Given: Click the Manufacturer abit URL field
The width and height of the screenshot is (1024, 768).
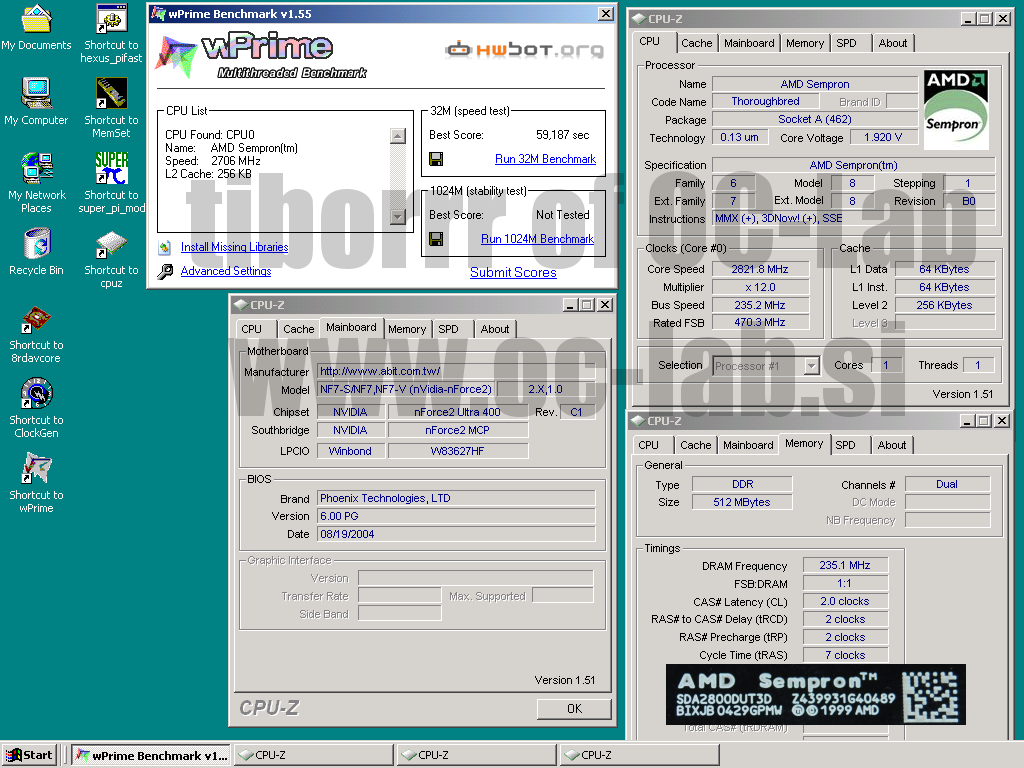Looking at the screenshot, I should (x=456, y=371).
